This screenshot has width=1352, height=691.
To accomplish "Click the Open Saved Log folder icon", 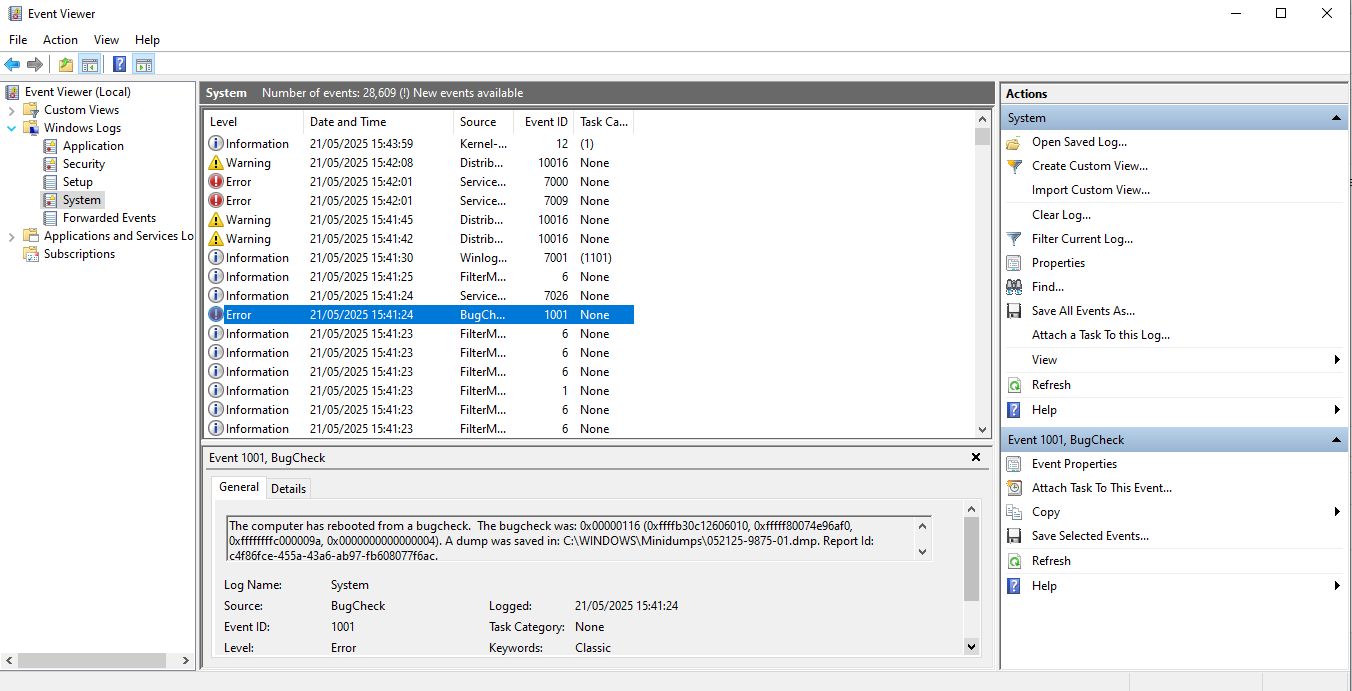I will pyautogui.click(x=1014, y=142).
